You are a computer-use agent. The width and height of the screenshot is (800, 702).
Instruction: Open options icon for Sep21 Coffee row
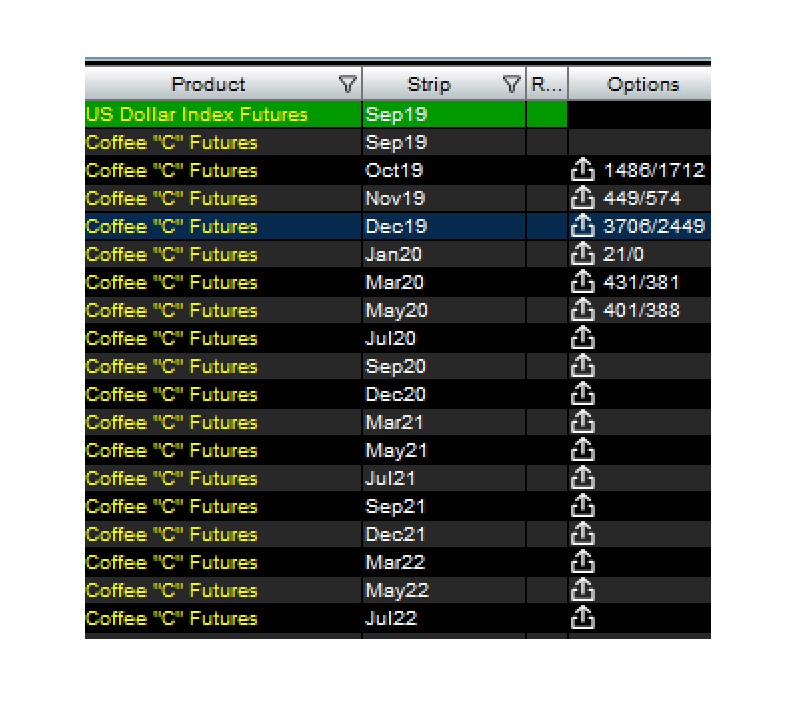[583, 506]
